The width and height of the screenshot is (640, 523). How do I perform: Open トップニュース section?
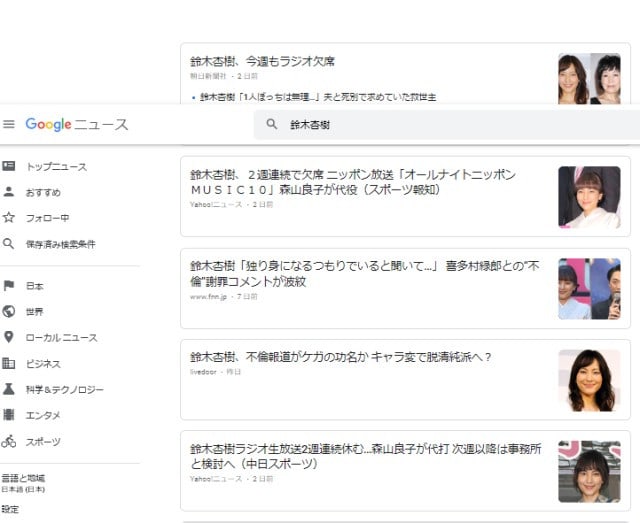coord(57,167)
